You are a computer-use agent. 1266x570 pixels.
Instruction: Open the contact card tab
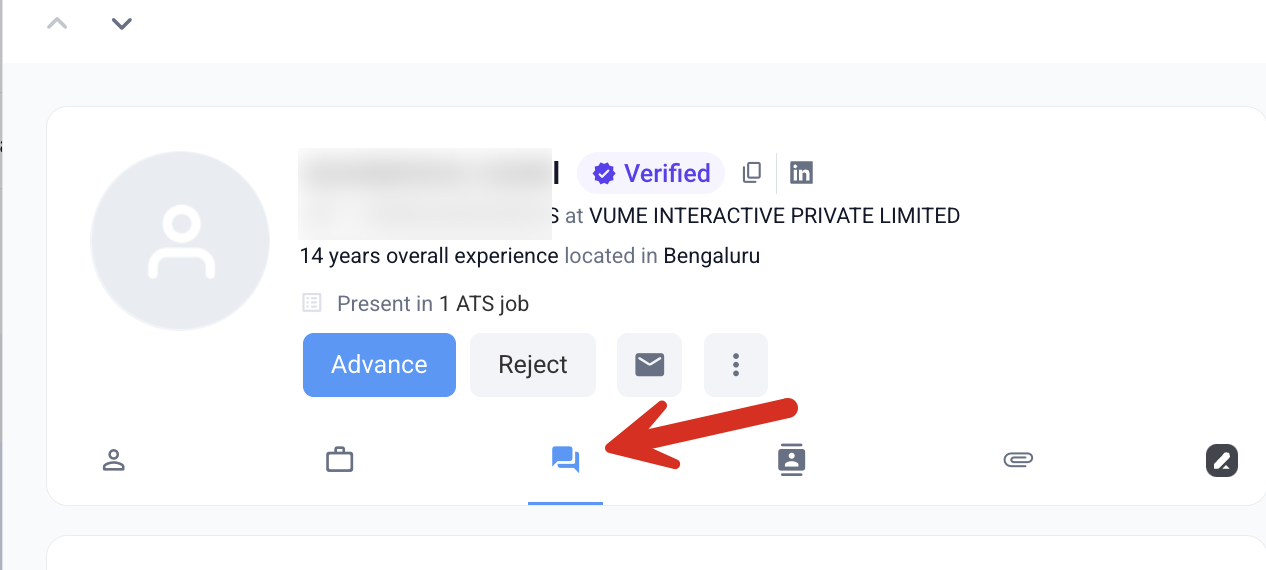[792, 460]
